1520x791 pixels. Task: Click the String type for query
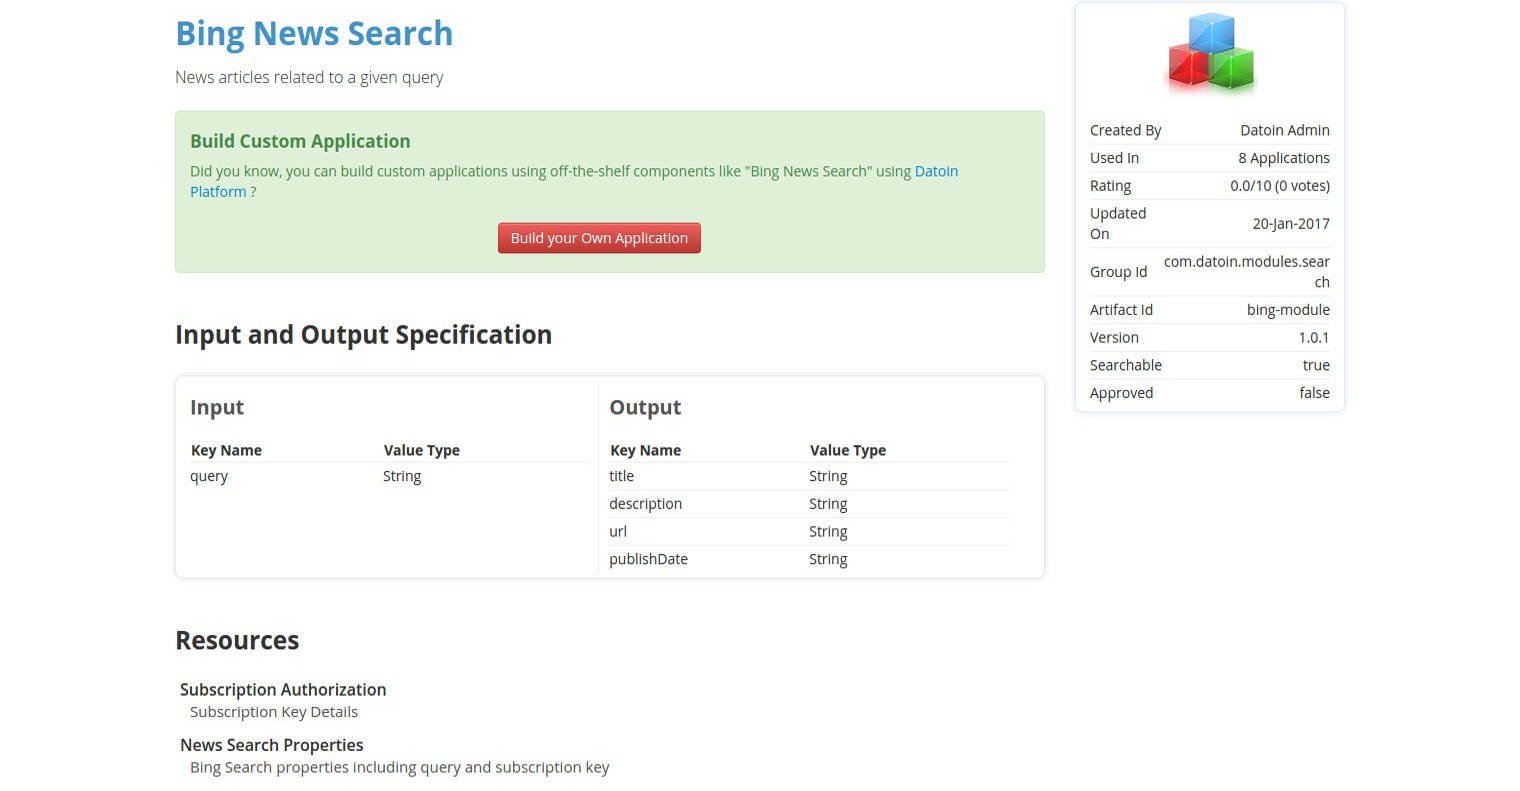coord(402,476)
